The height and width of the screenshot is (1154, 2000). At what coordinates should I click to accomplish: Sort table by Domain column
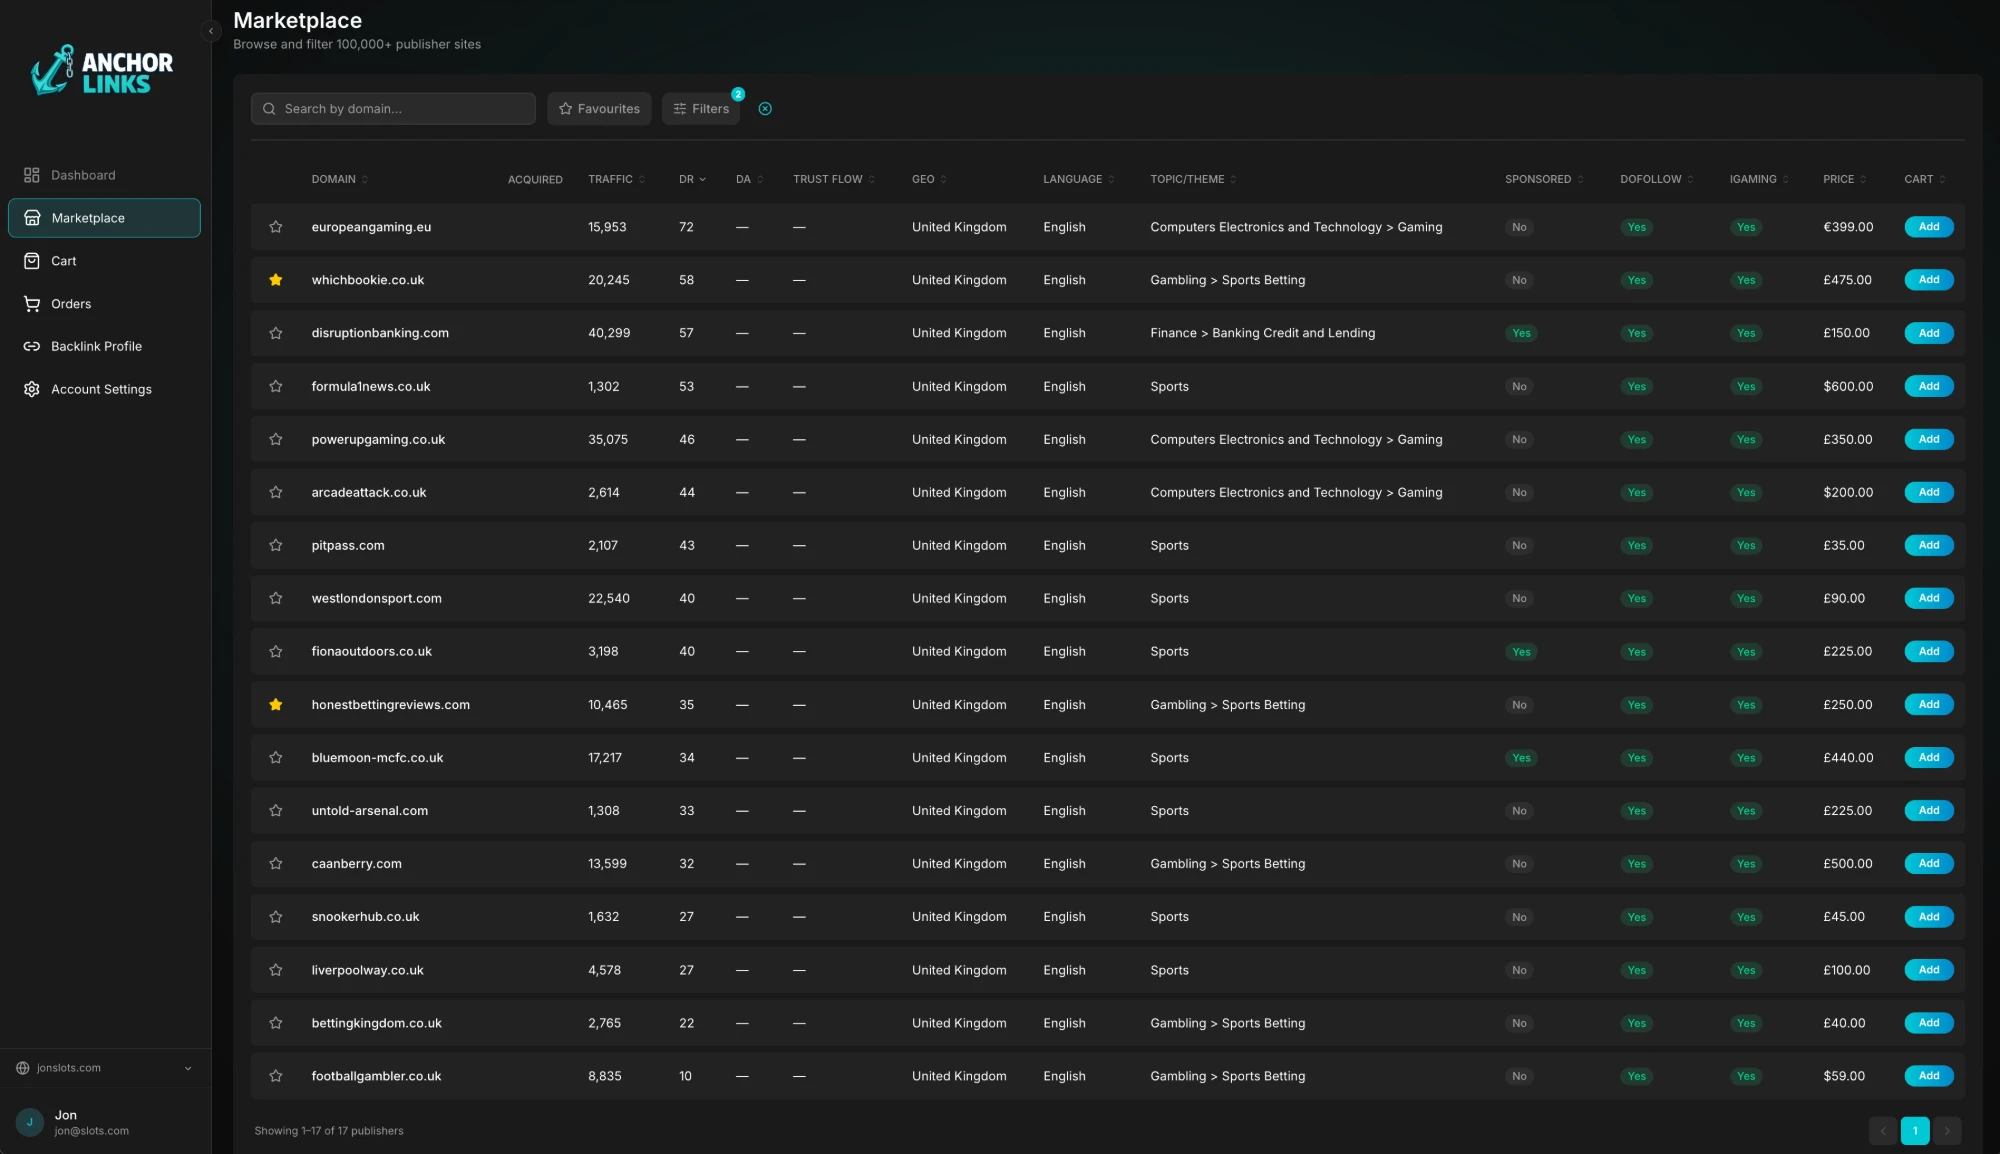pos(339,180)
